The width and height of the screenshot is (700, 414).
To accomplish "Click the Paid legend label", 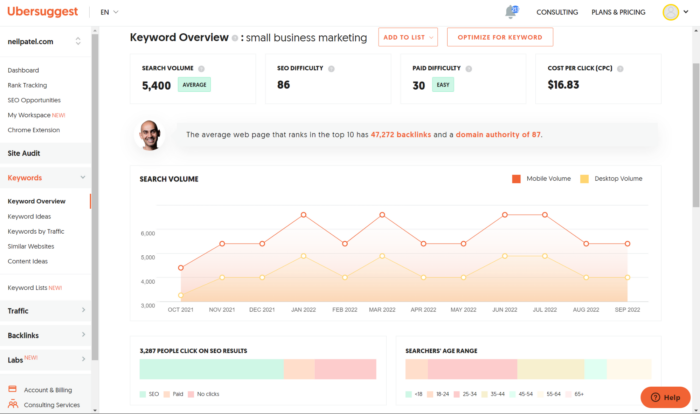I will pos(178,394).
